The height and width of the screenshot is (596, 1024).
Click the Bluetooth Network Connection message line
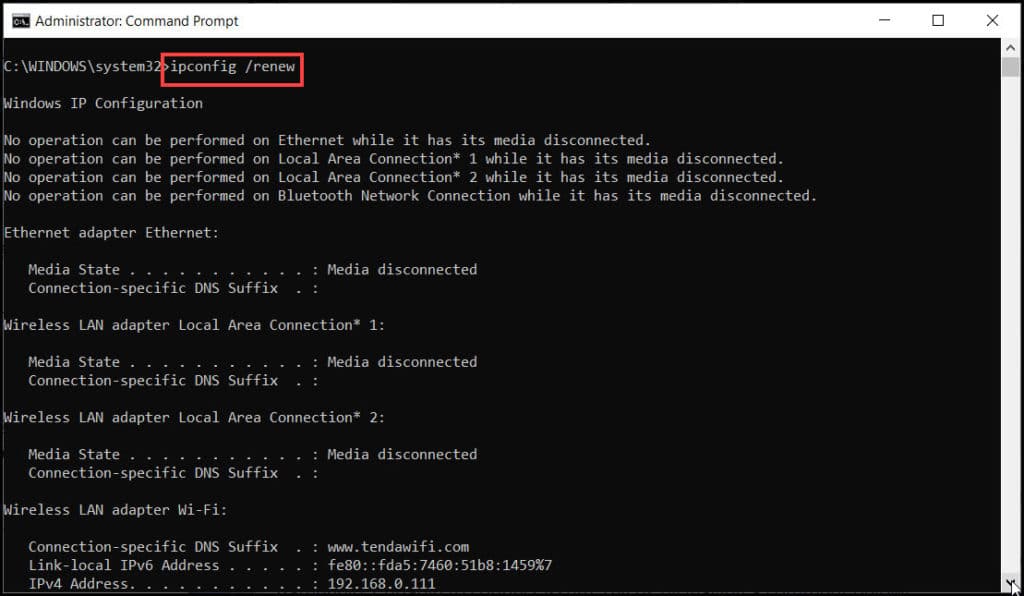point(410,195)
